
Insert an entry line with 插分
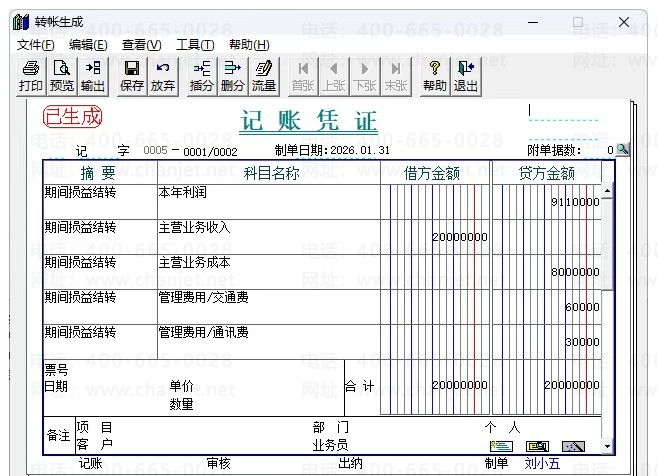pyautogui.click(x=202, y=77)
